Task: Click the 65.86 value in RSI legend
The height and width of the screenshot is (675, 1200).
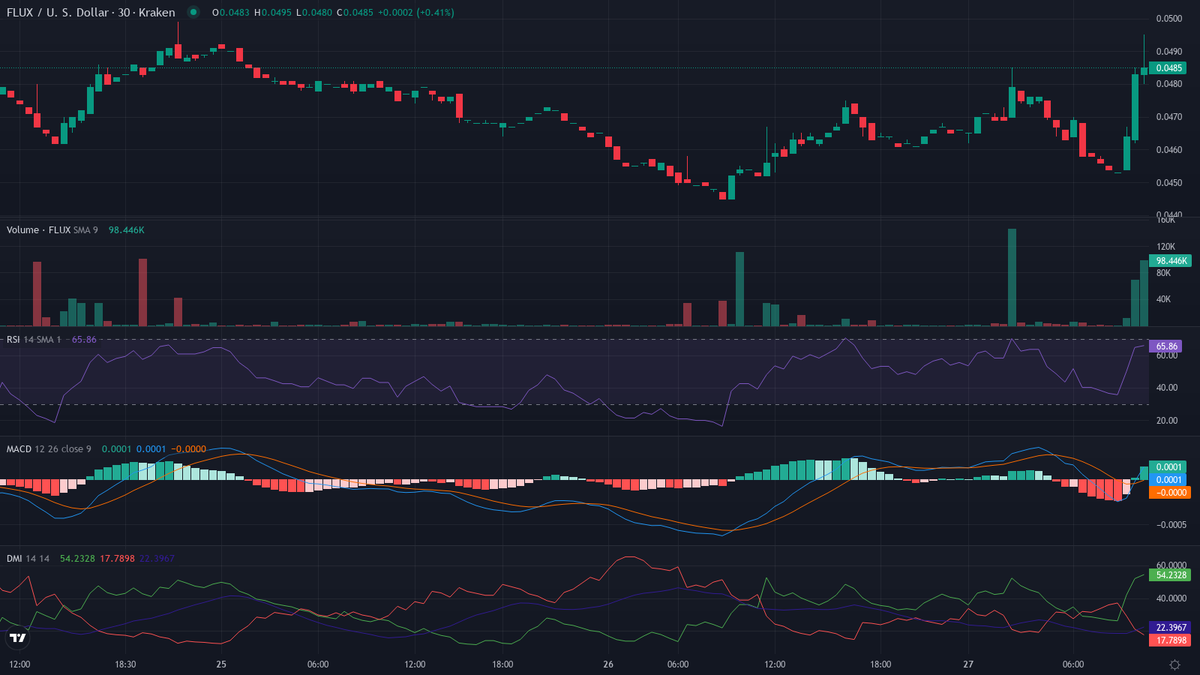Action: 84,340
